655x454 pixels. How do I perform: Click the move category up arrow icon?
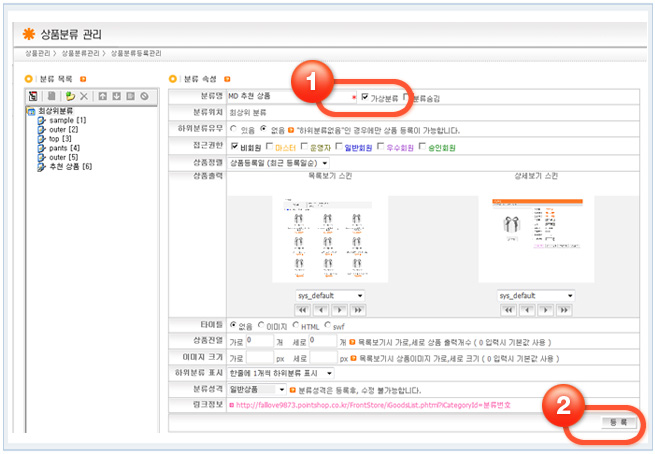pyautogui.click(x=103, y=96)
